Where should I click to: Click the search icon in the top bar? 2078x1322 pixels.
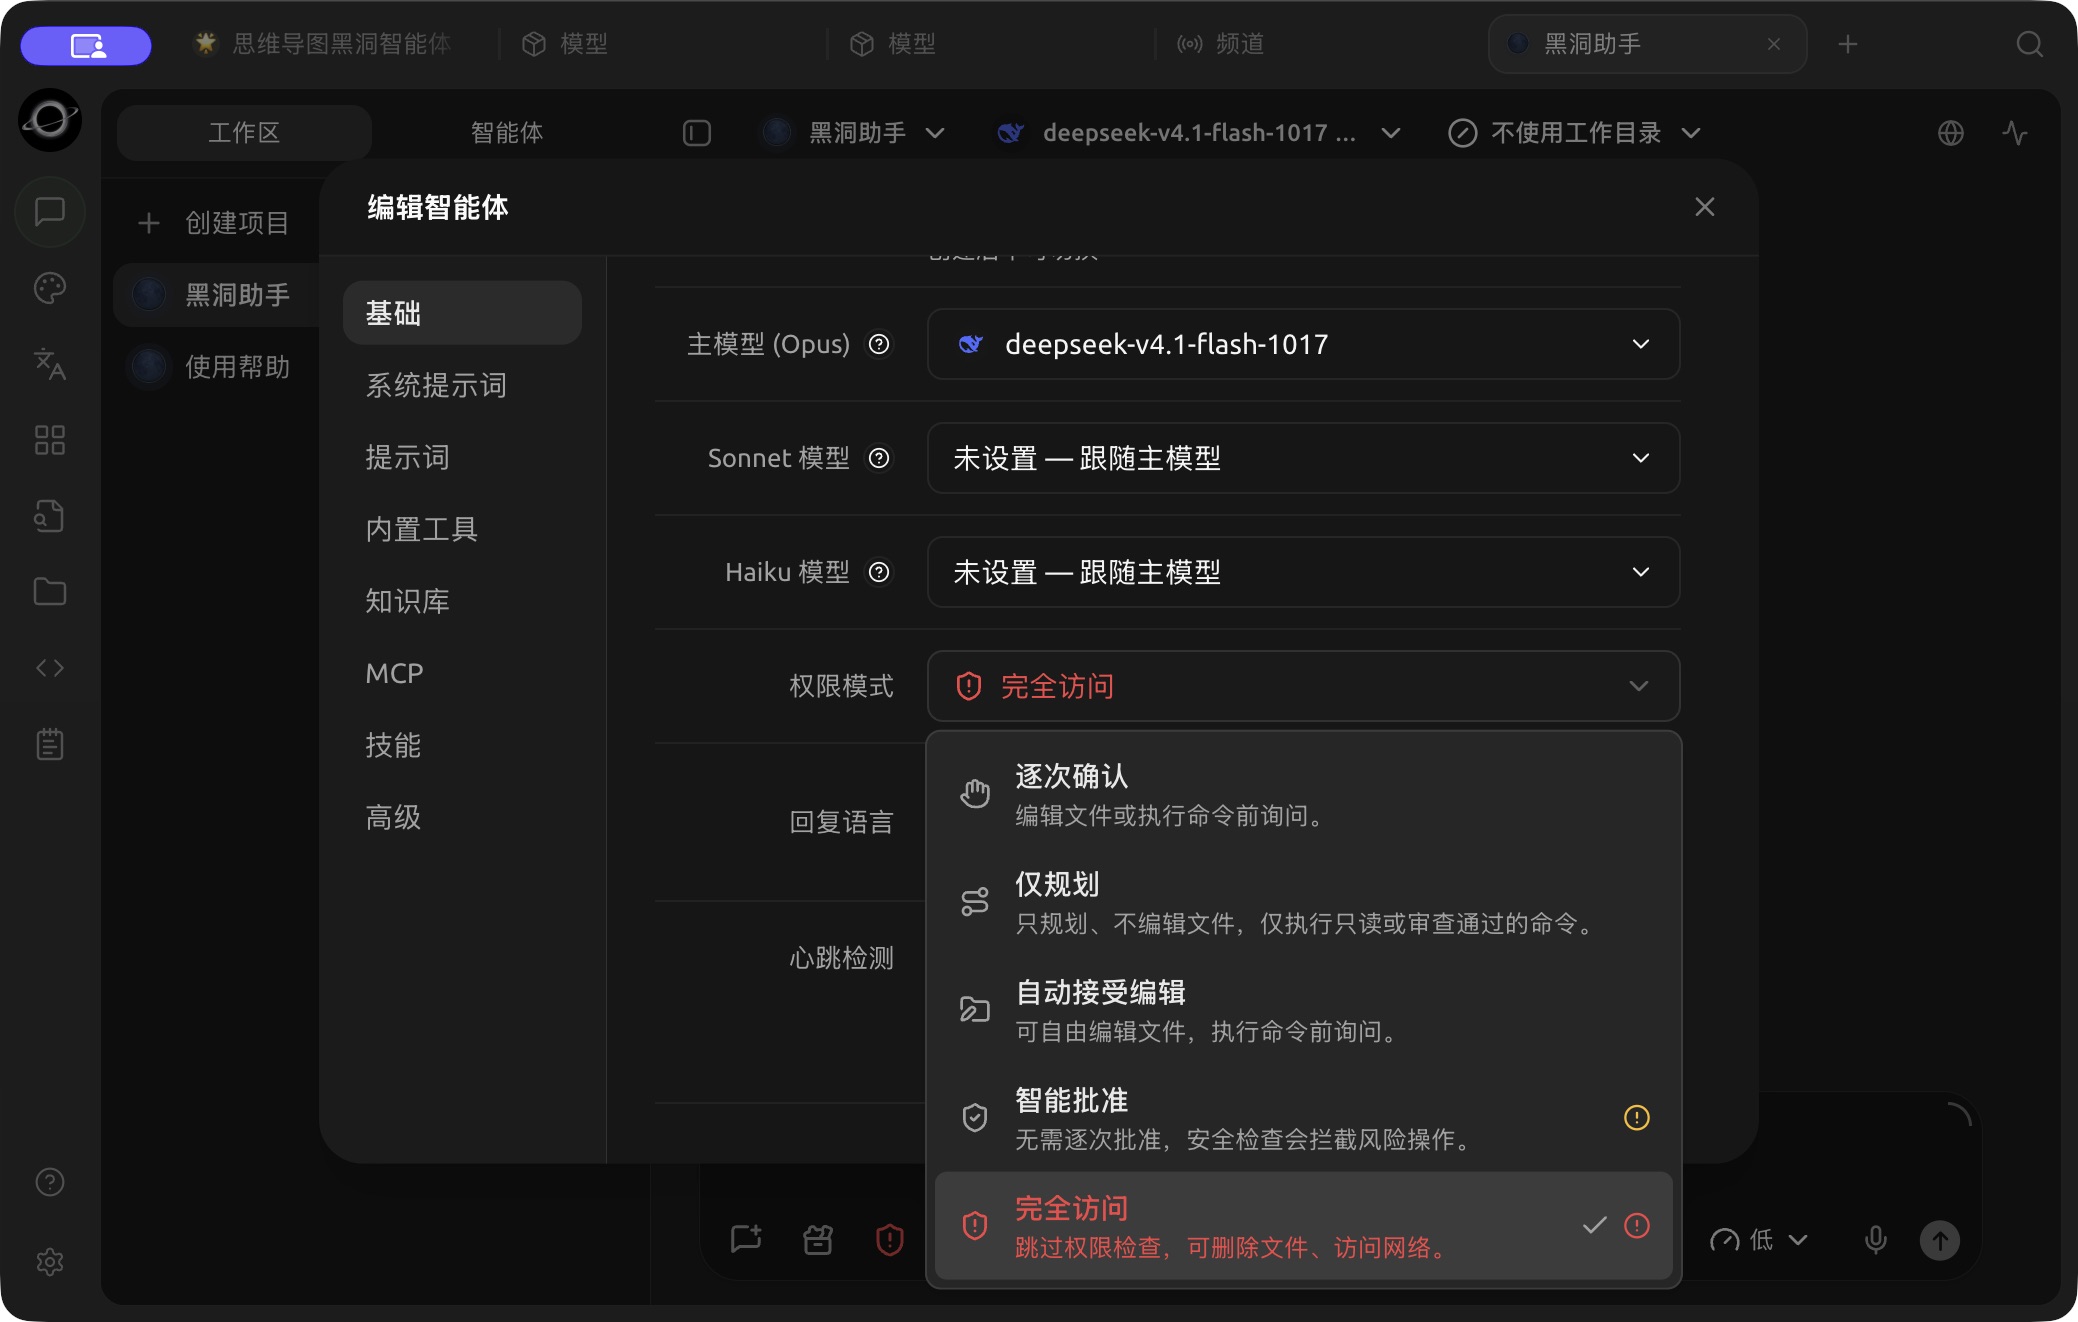2029,44
